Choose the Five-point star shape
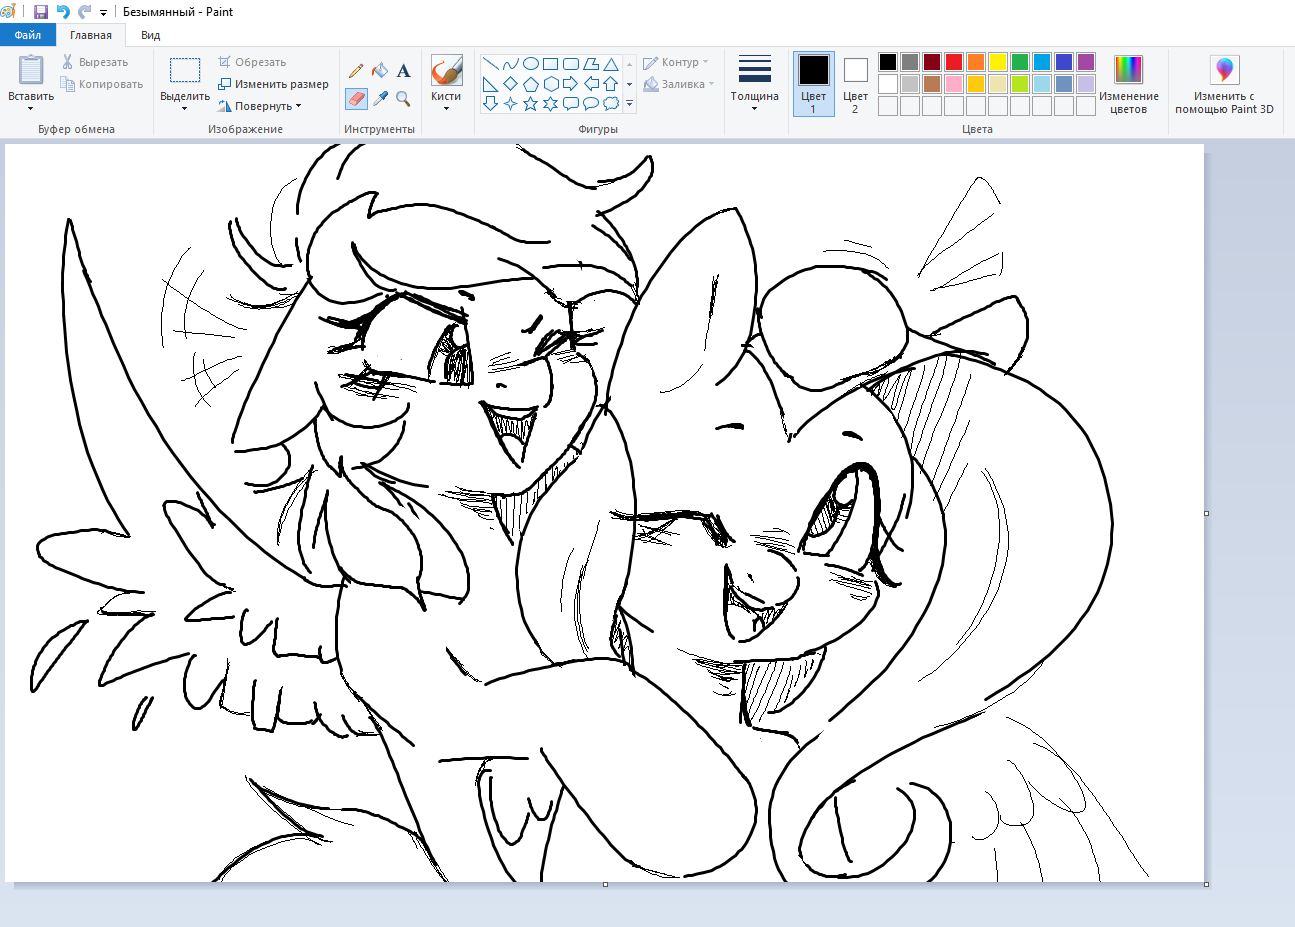The image size is (1295, 927). point(531,103)
